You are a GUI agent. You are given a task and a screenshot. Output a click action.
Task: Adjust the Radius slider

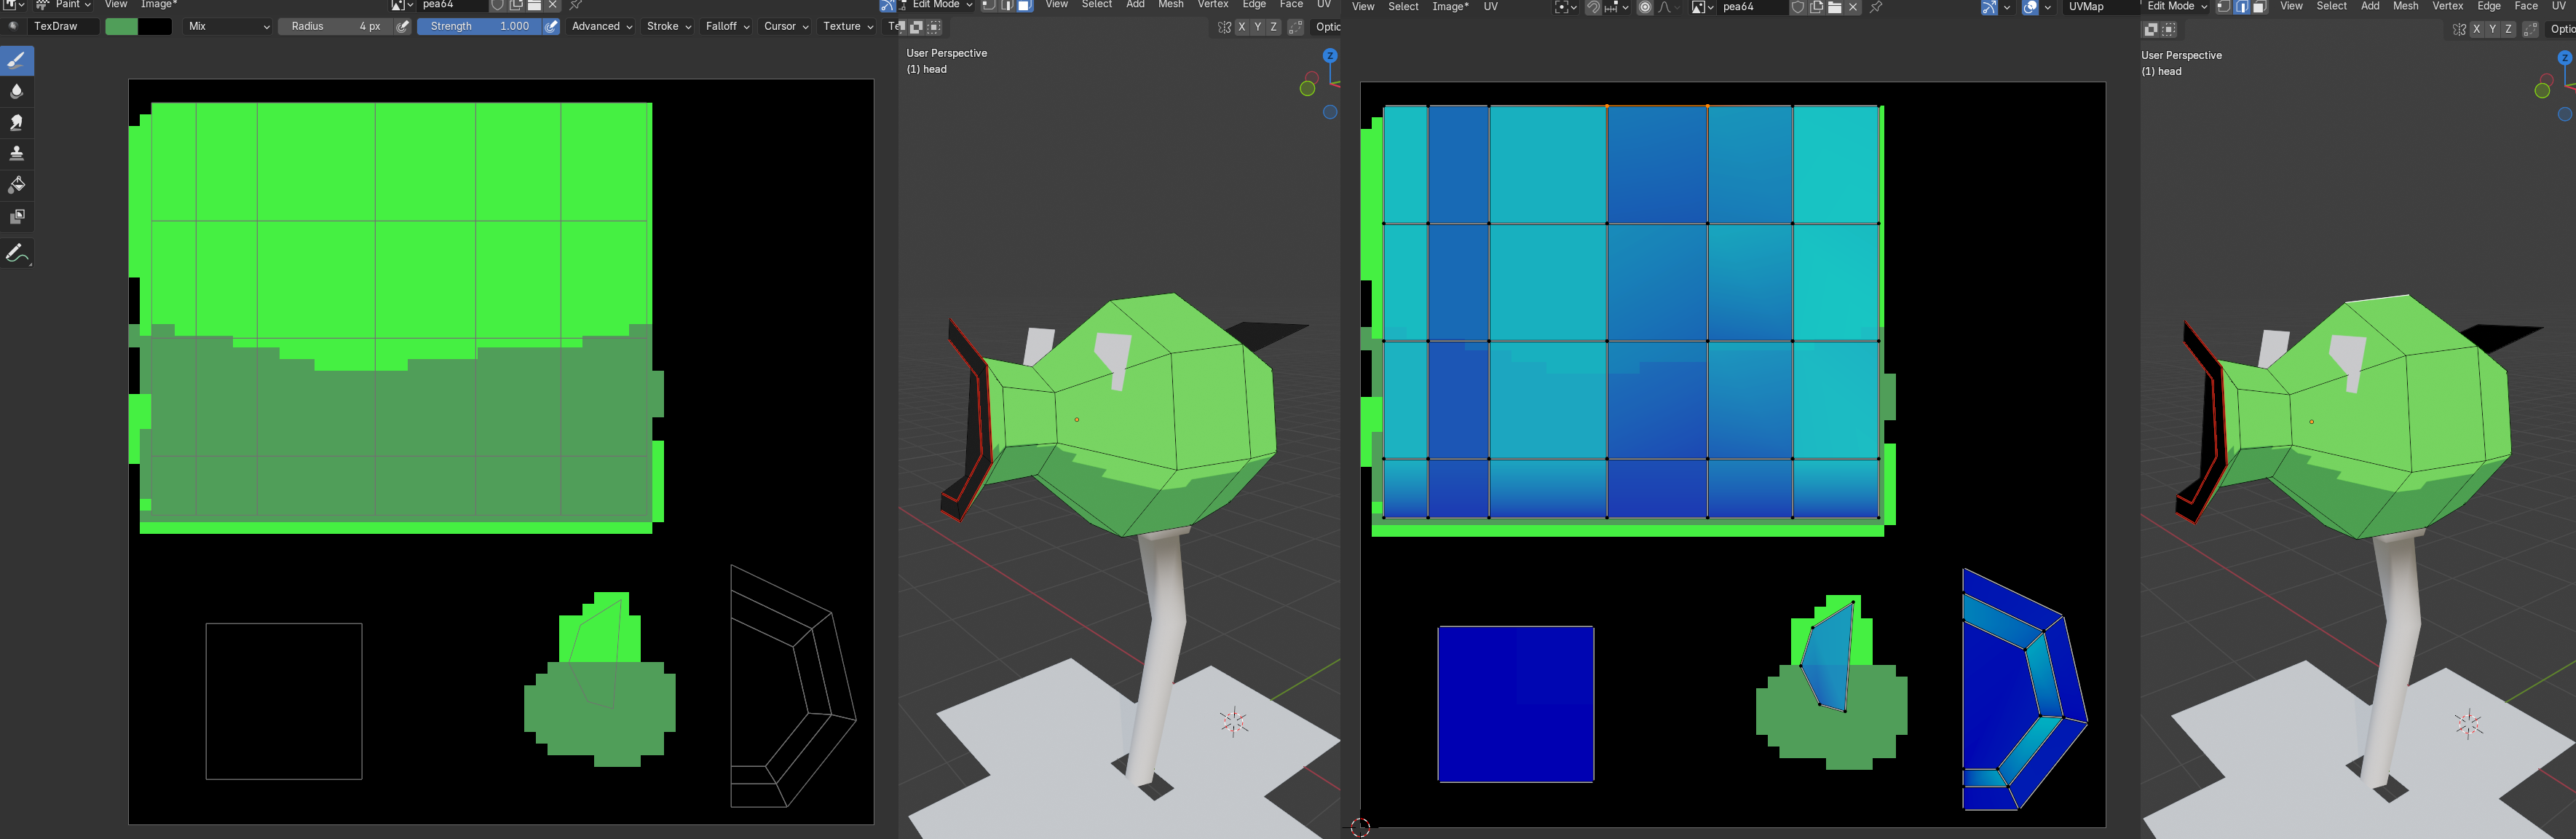click(x=335, y=26)
